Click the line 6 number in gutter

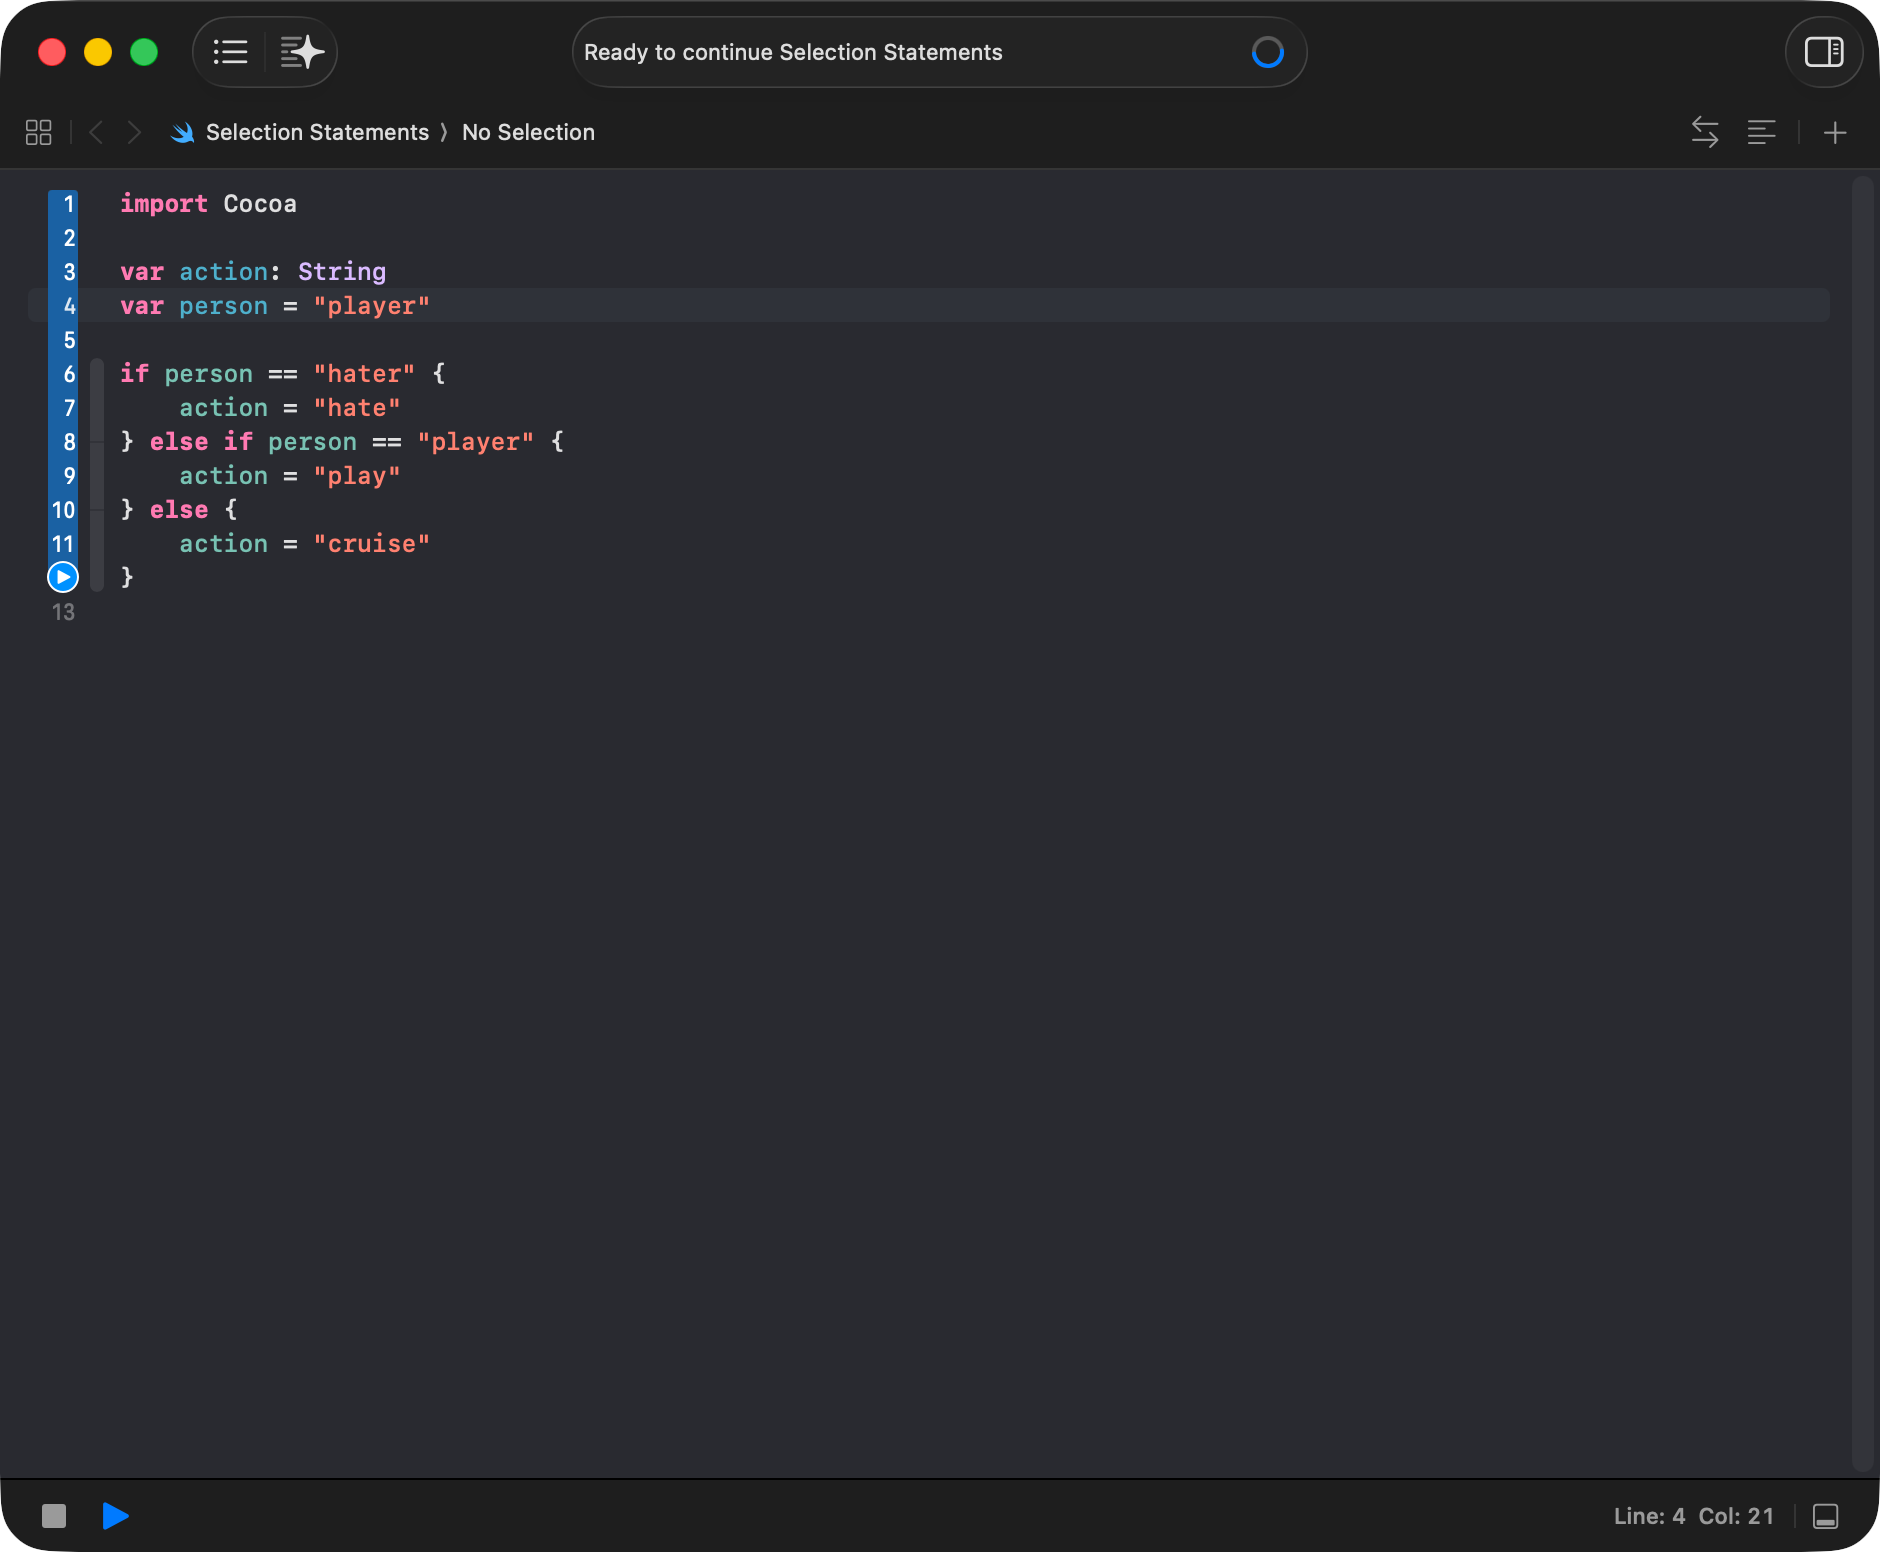[x=69, y=374]
